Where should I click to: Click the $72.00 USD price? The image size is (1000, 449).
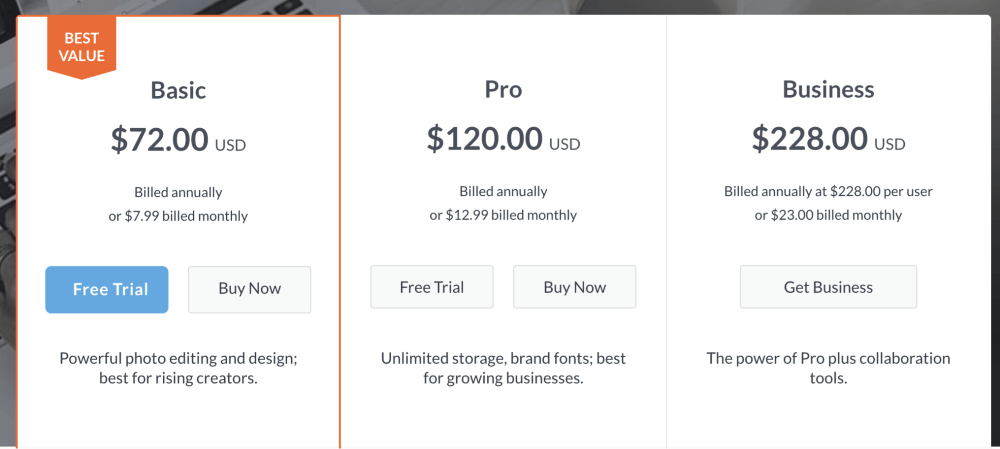tap(179, 140)
